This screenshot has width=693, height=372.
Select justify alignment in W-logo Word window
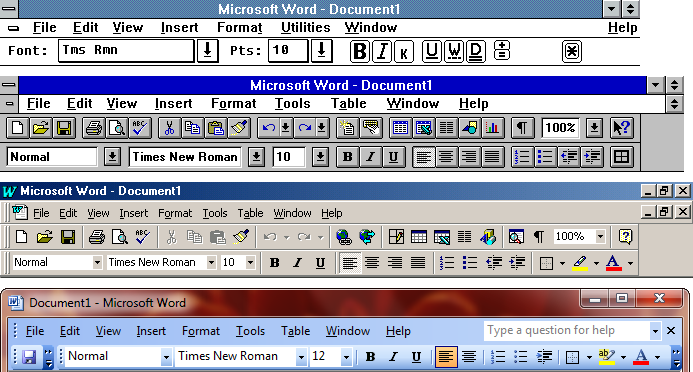pos(418,263)
